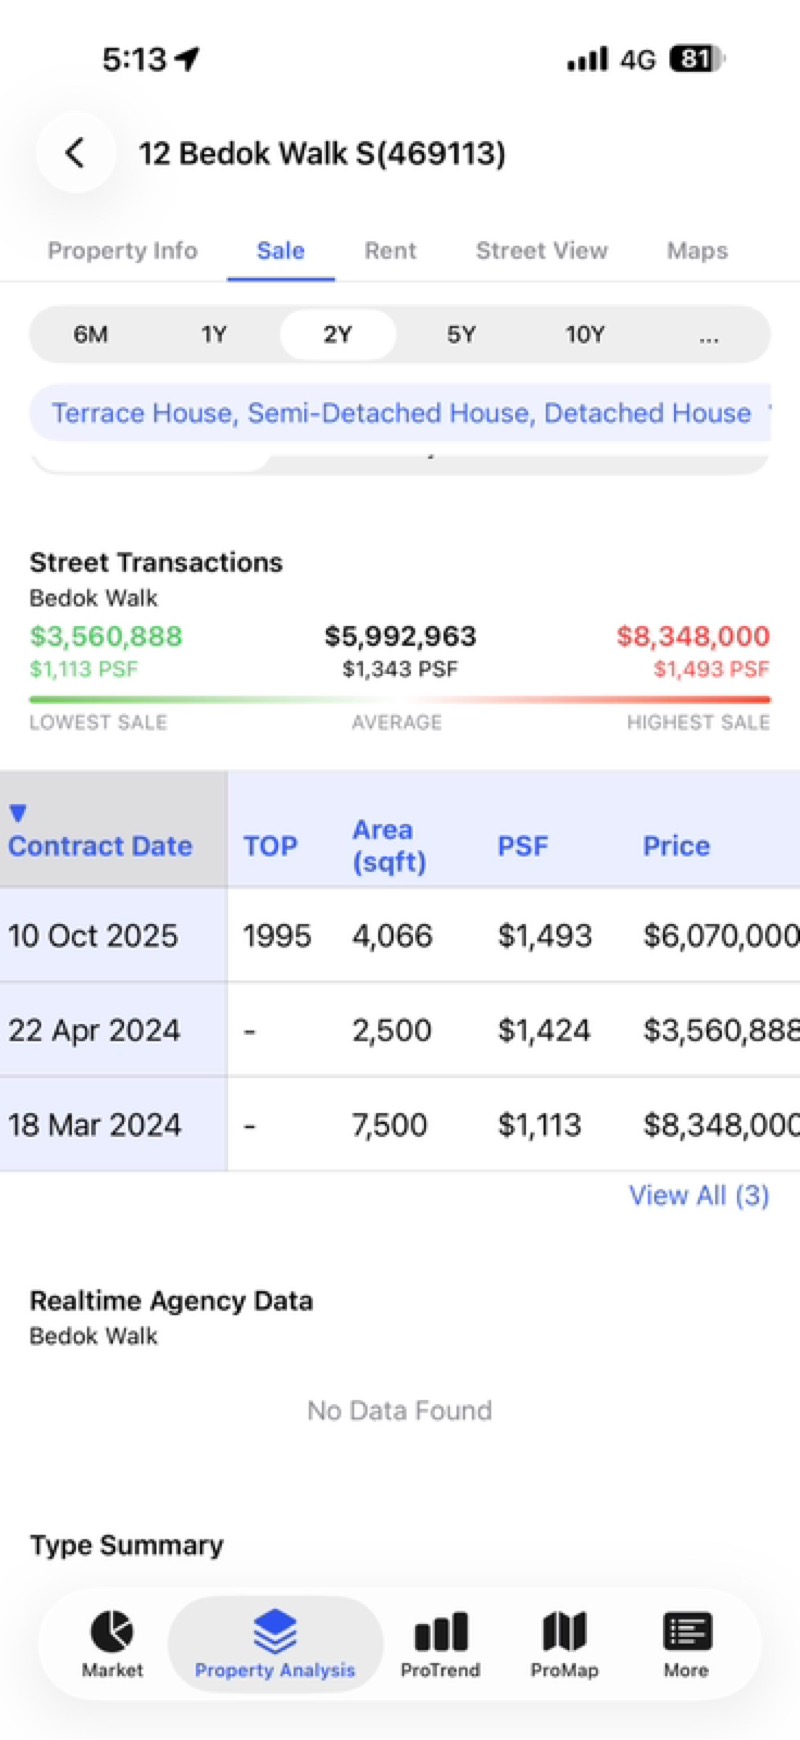Select the 5Y time range

coord(461,334)
